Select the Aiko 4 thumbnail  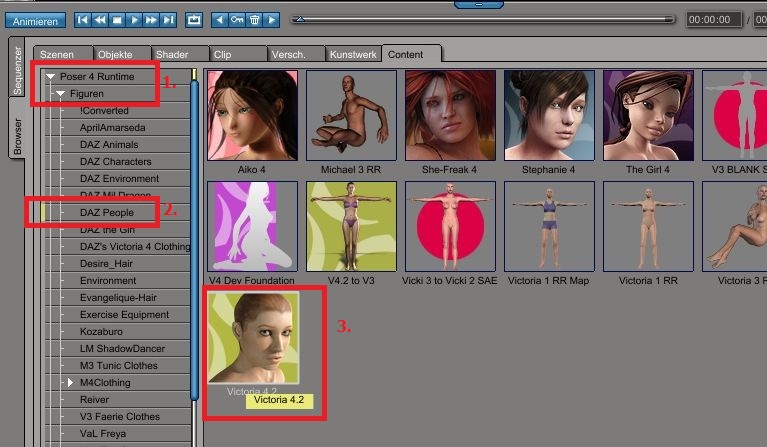click(252, 115)
